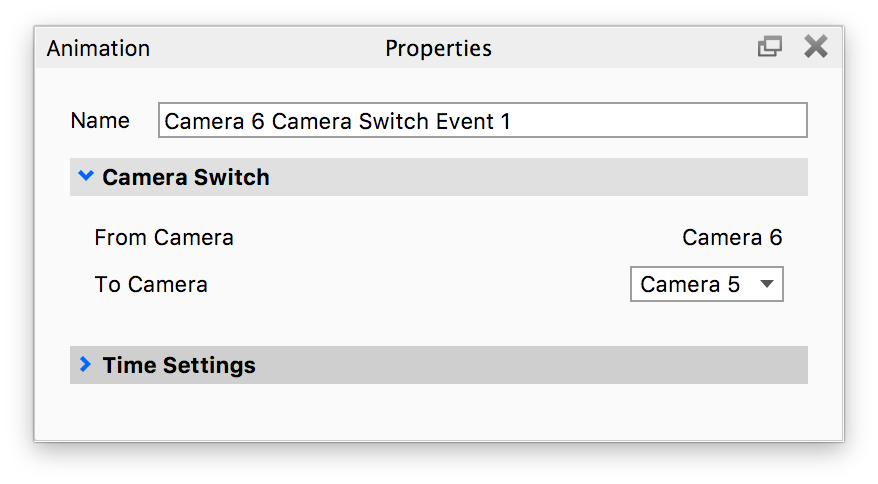Click the Camera 6 value text
This screenshot has width=878, height=484.
(x=732, y=238)
